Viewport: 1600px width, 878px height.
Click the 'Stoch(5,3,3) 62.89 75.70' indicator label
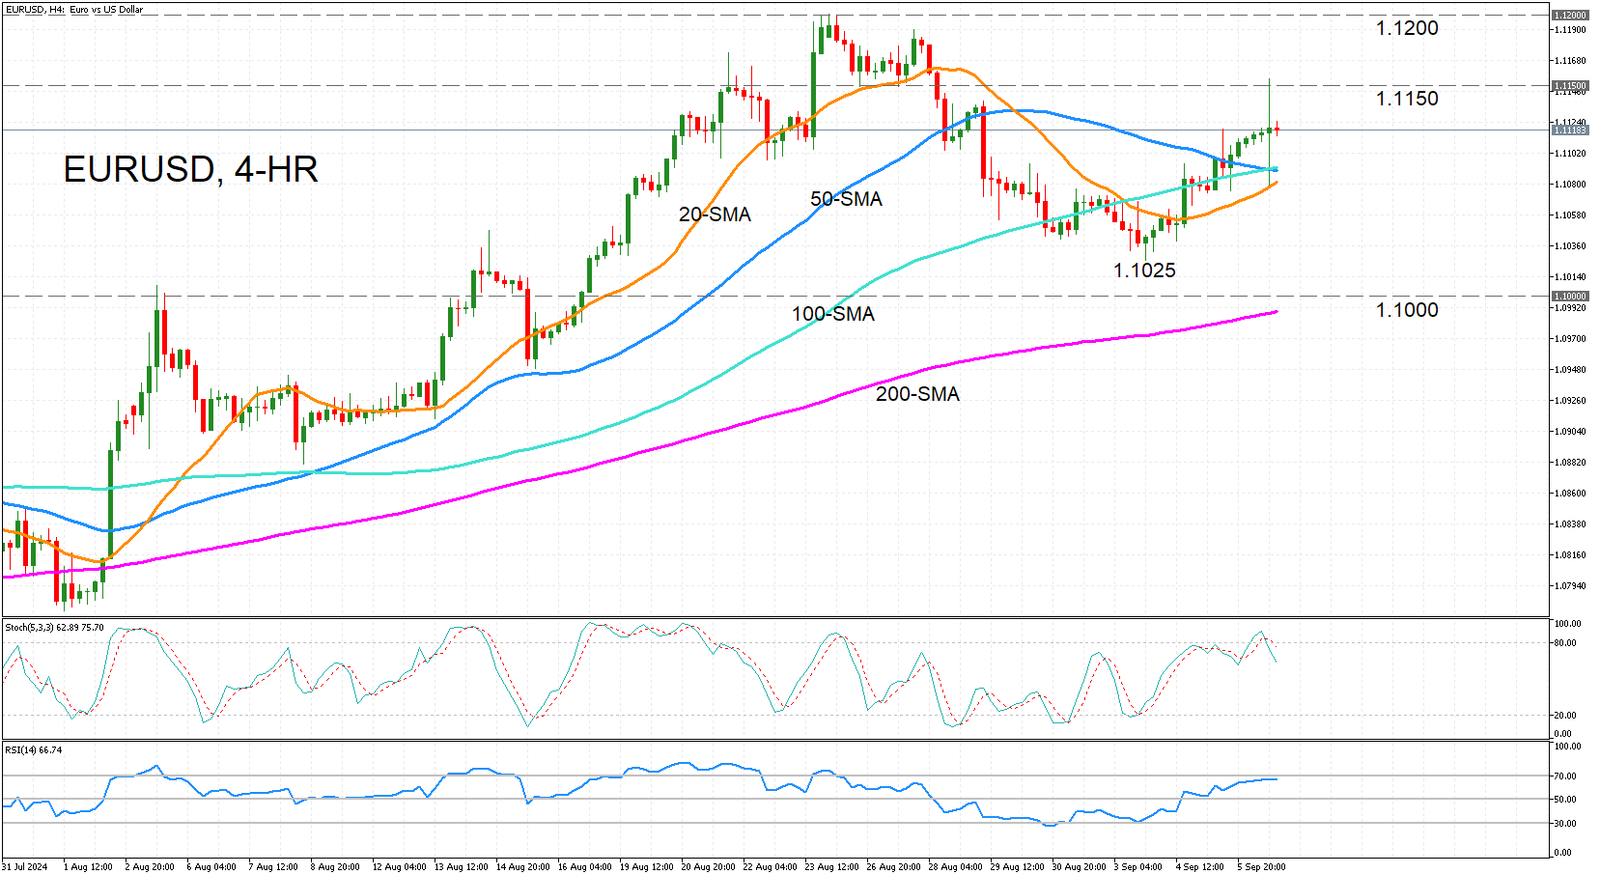(x=54, y=628)
